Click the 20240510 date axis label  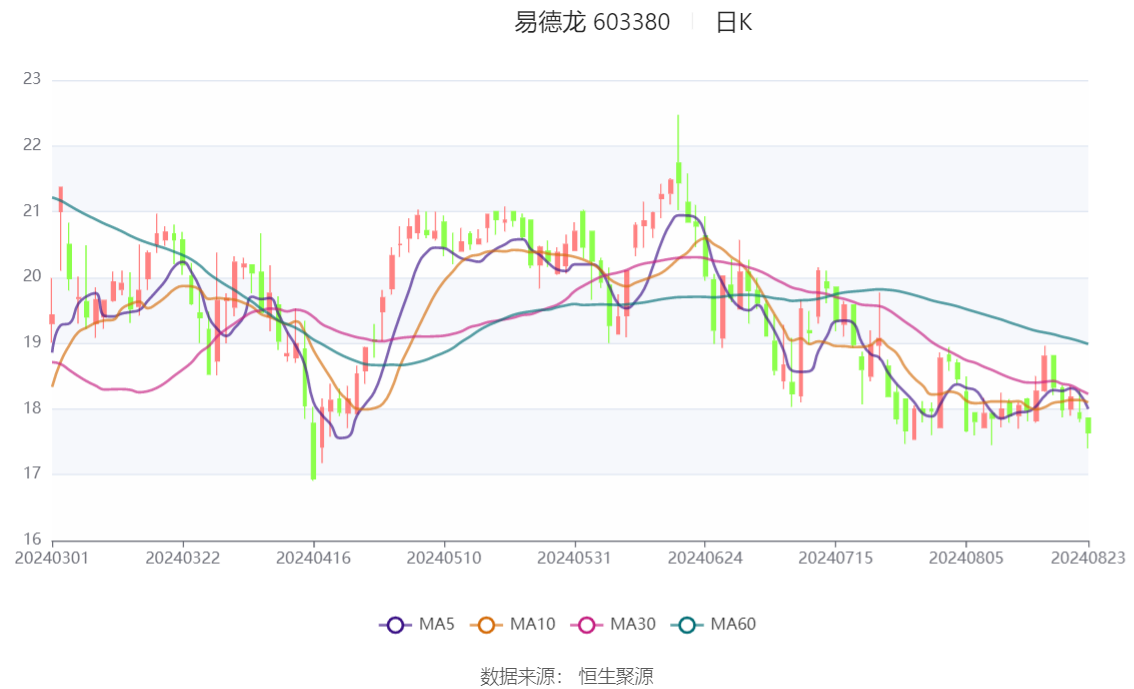click(x=444, y=558)
